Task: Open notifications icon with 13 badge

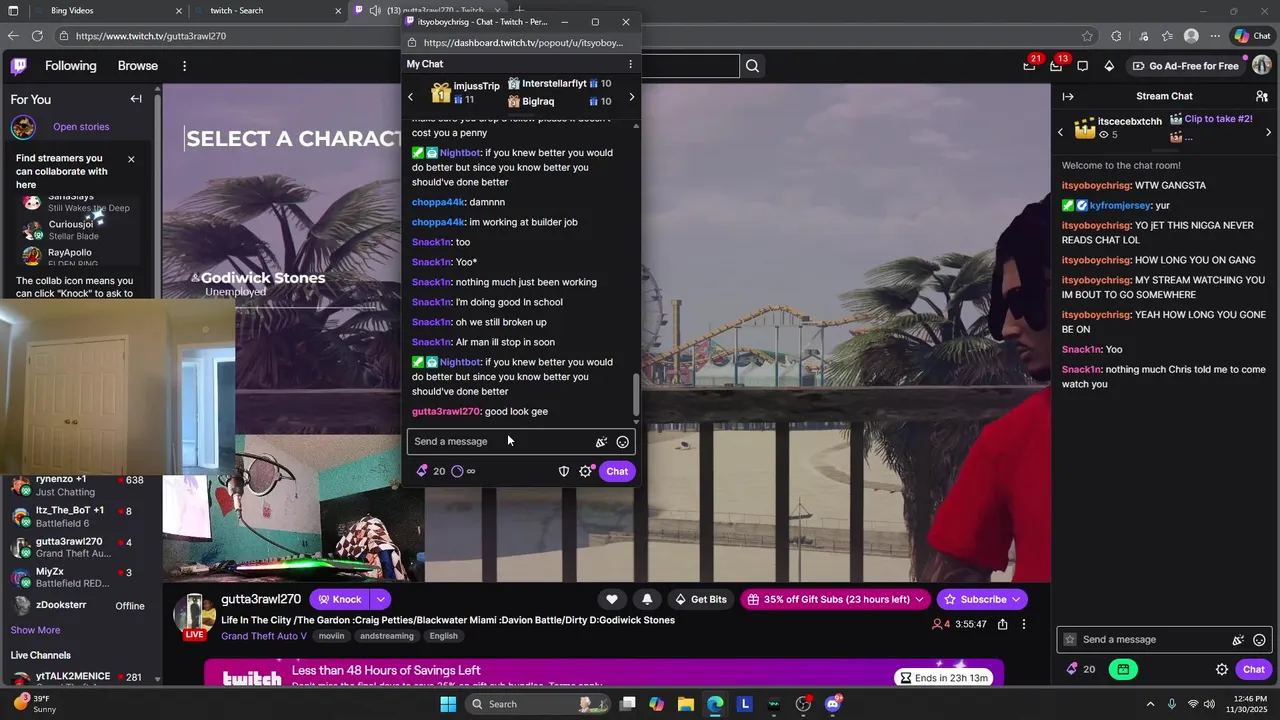Action: [1056, 66]
